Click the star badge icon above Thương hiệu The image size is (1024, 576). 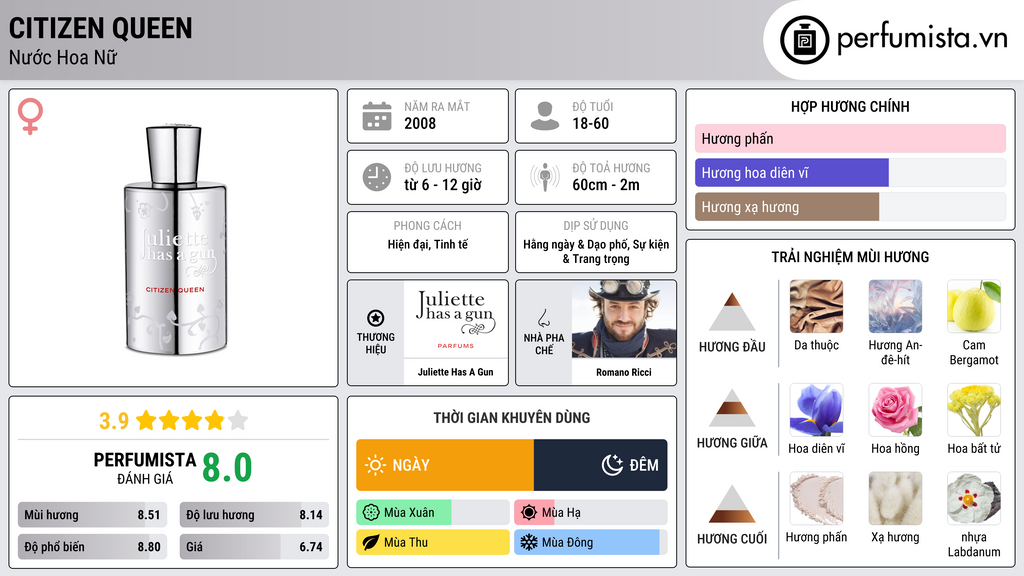[376, 318]
